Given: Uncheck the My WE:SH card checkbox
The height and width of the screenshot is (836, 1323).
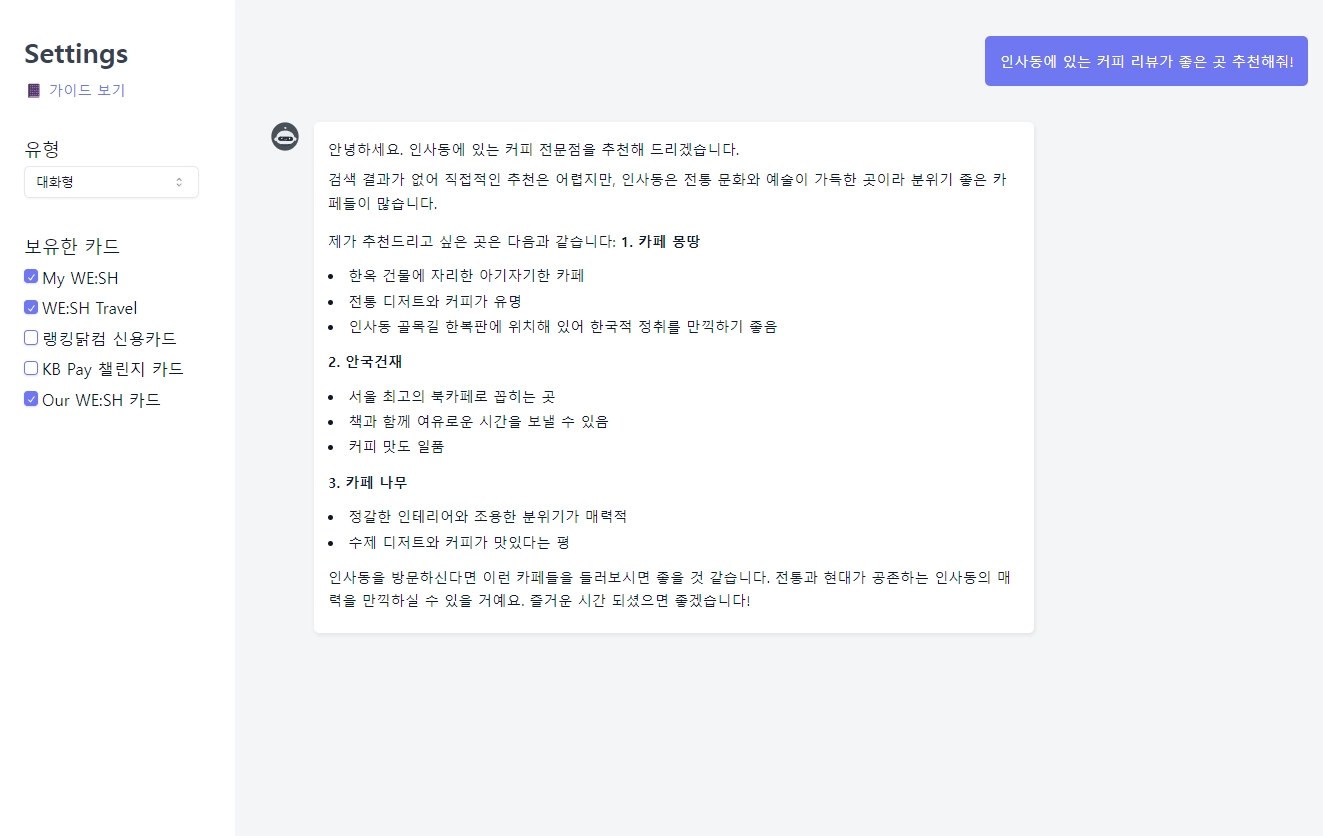Looking at the screenshot, I should pyautogui.click(x=31, y=277).
